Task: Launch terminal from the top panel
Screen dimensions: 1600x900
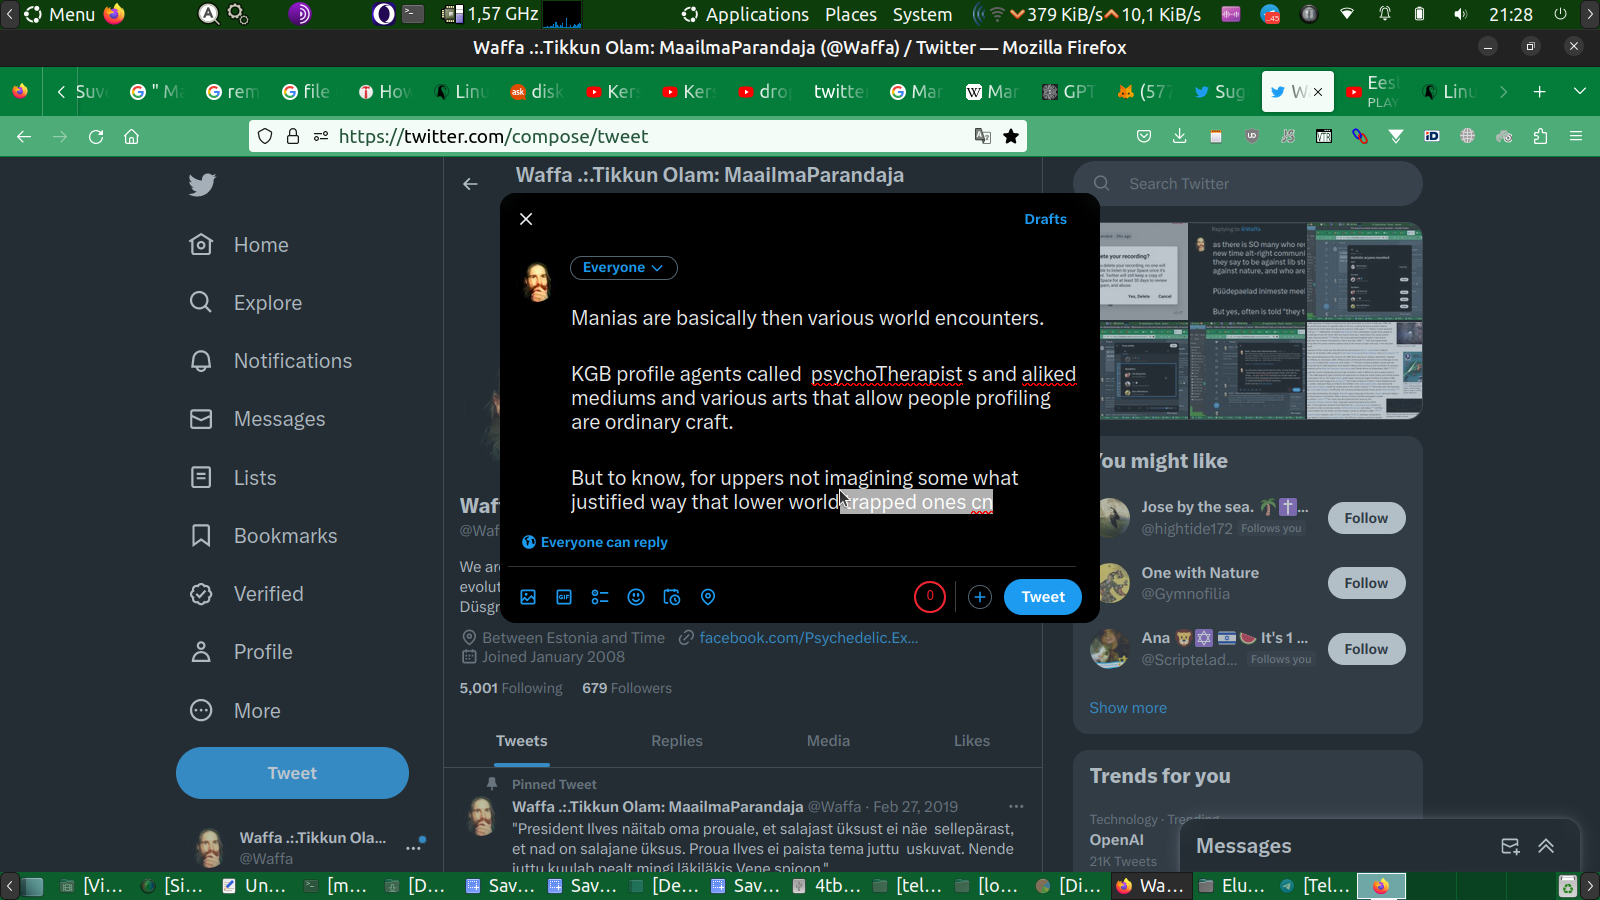Action: click(413, 14)
